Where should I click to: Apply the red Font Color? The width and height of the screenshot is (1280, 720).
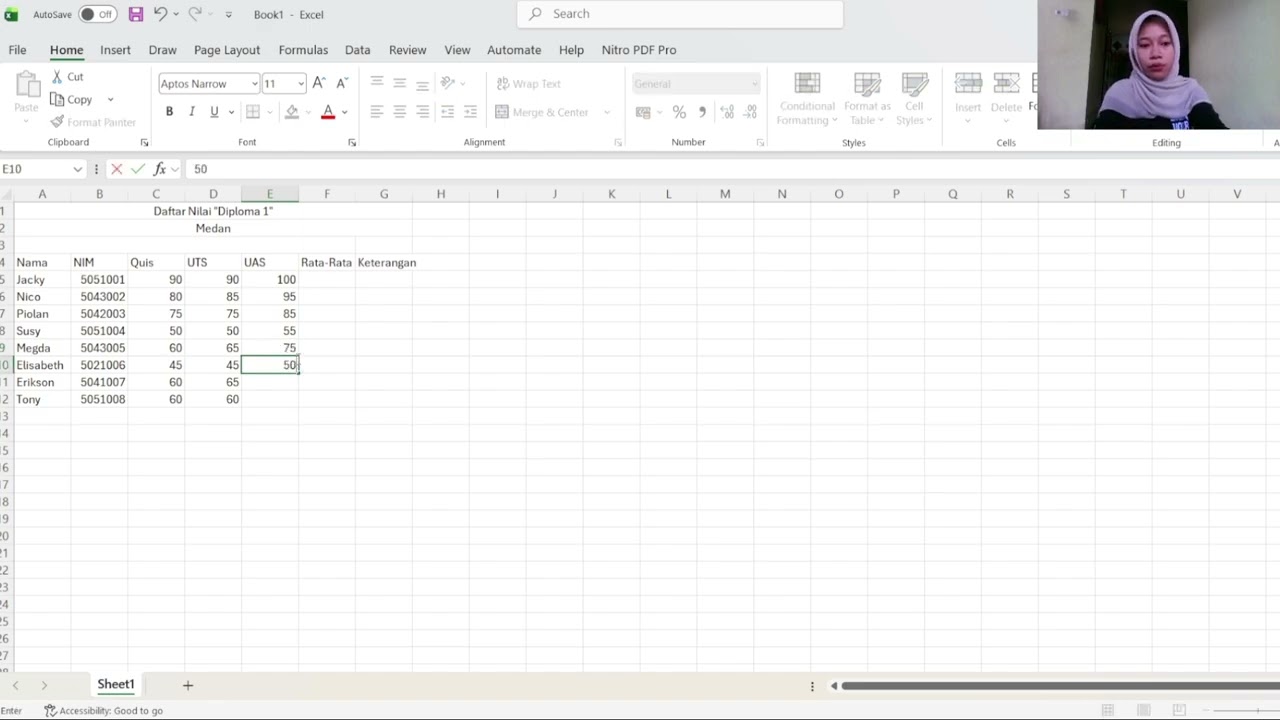click(x=327, y=112)
